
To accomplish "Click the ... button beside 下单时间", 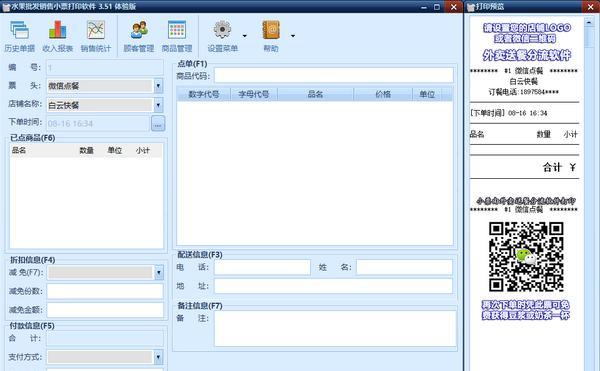I will click(x=158, y=124).
